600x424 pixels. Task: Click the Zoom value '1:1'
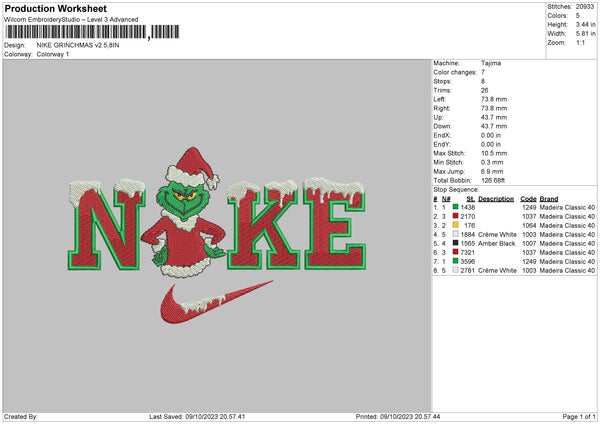580,42
